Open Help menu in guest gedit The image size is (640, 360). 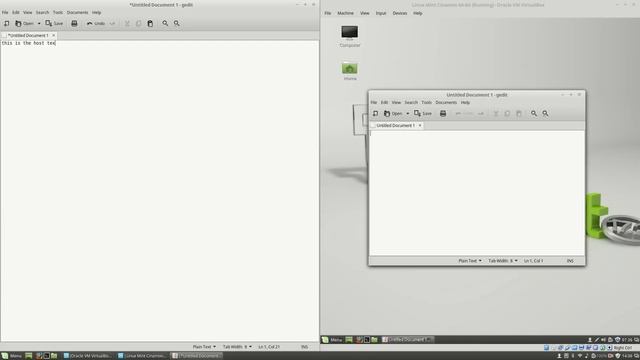tap(465, 102)
